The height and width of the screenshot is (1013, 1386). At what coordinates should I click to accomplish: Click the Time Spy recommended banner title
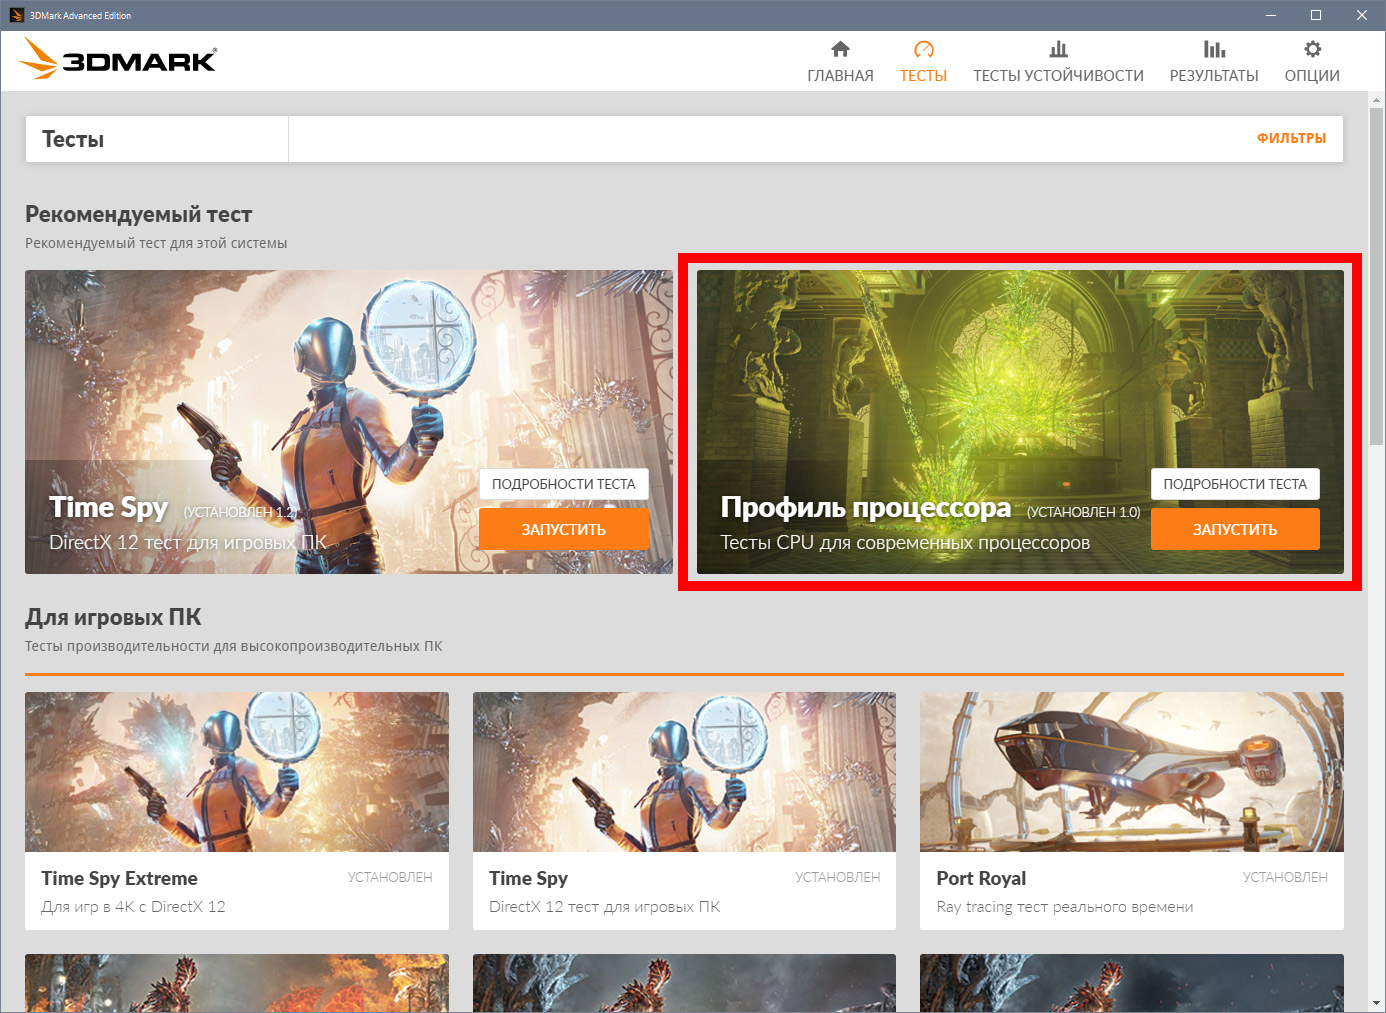(108, 508)
